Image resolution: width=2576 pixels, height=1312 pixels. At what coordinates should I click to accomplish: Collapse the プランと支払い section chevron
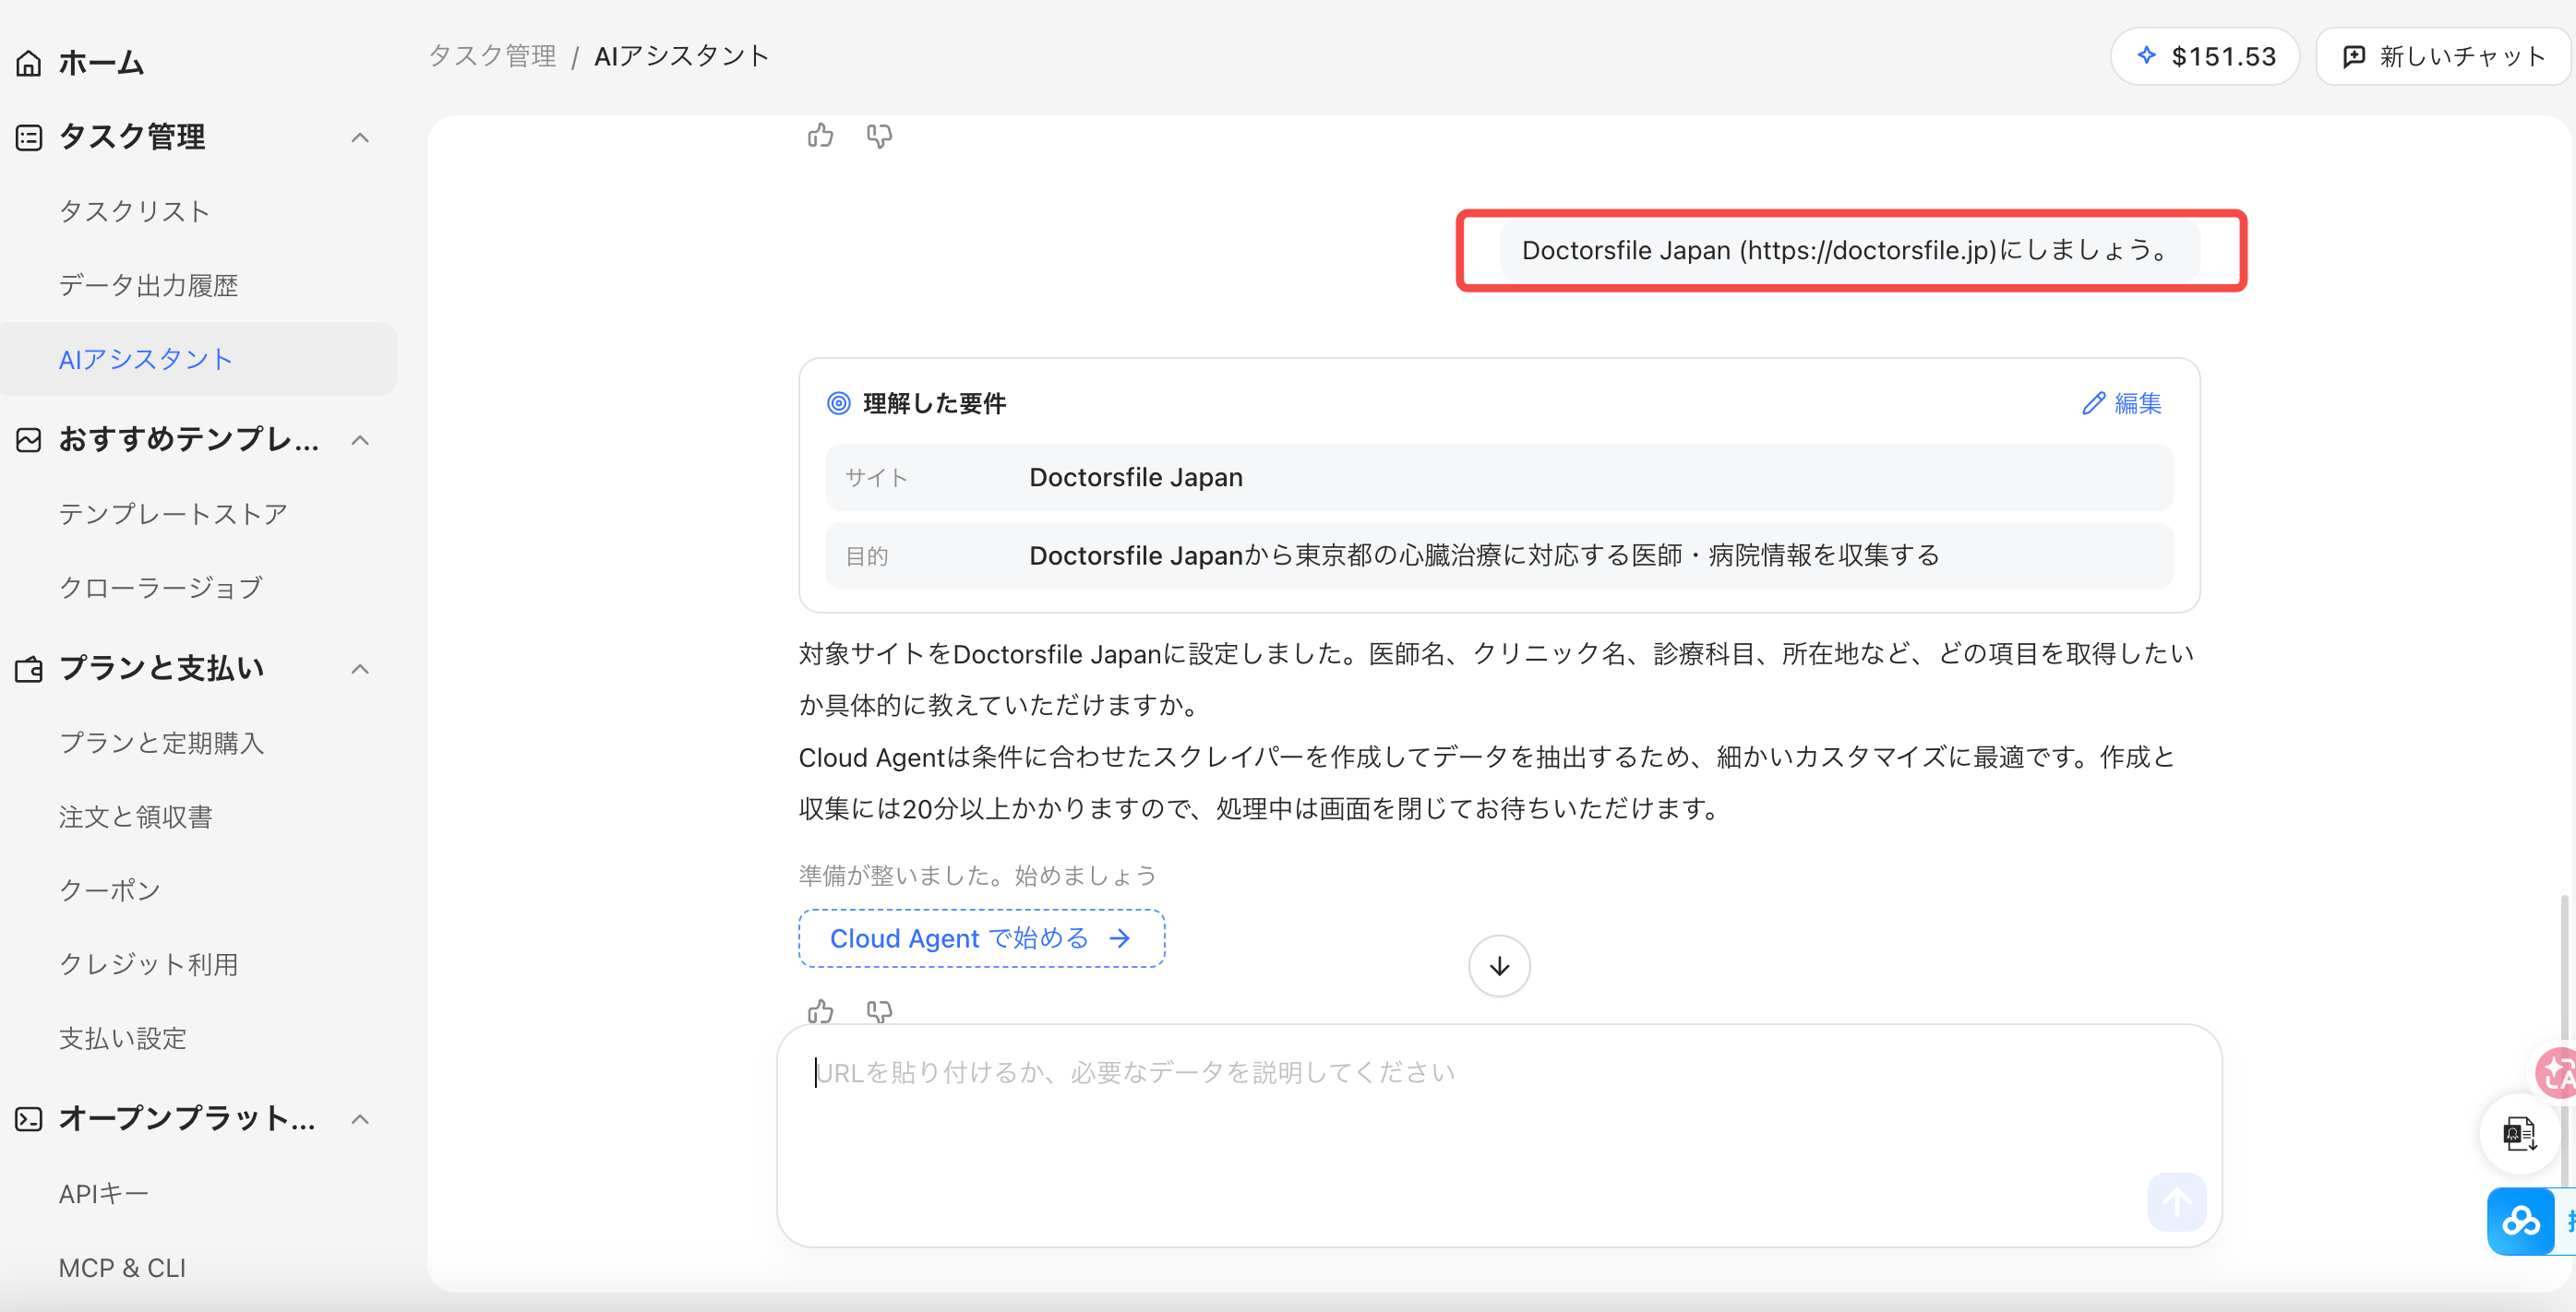coord(361,669)
